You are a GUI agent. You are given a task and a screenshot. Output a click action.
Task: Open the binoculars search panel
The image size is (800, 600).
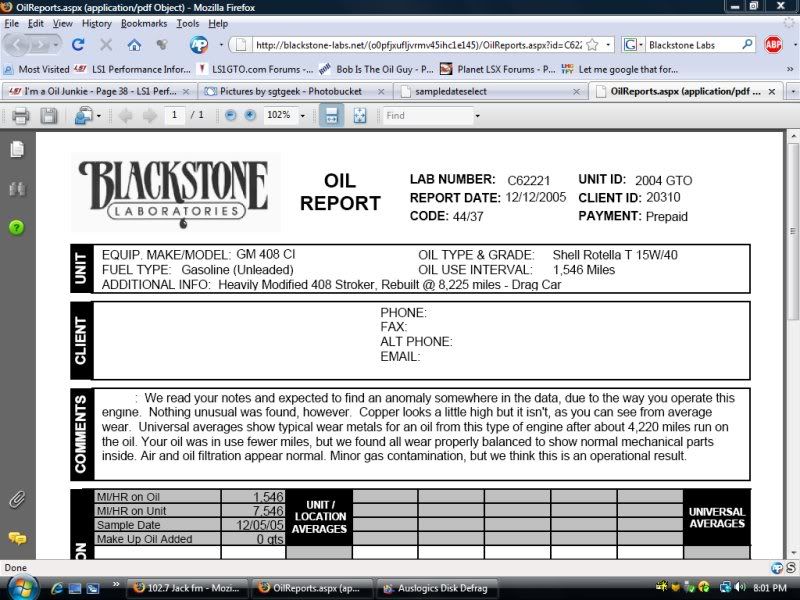pyautogui.click(x=17, y=189)
